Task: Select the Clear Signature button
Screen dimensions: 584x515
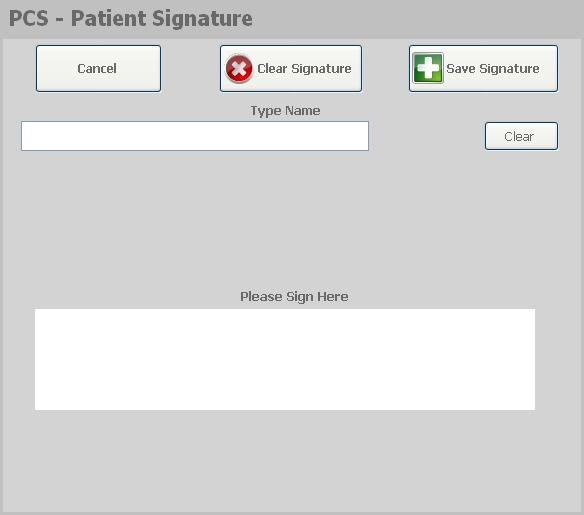Action: coord(291,69)
